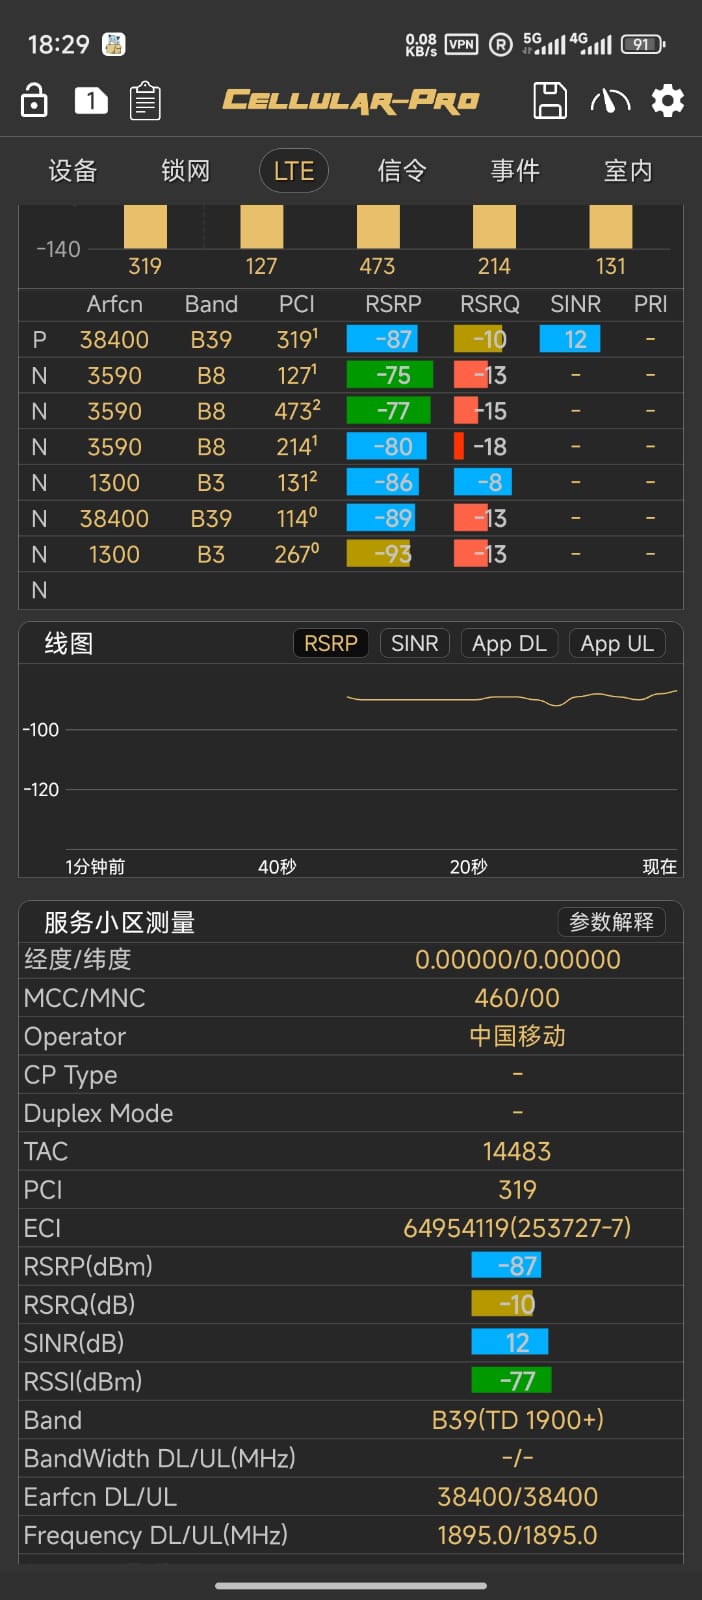Show App UL on the chart

tap(617, 643)
